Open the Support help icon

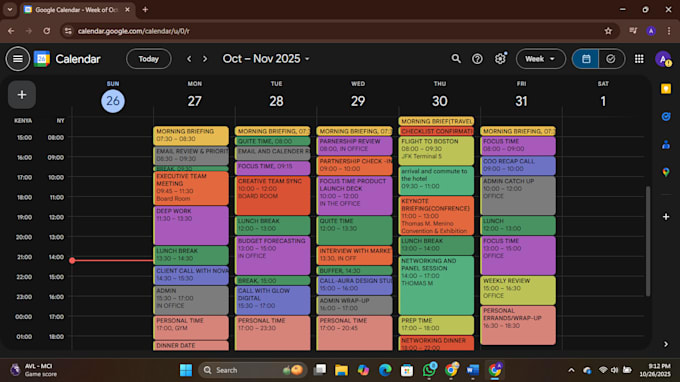pyautogui.click(x=477, y=59)
